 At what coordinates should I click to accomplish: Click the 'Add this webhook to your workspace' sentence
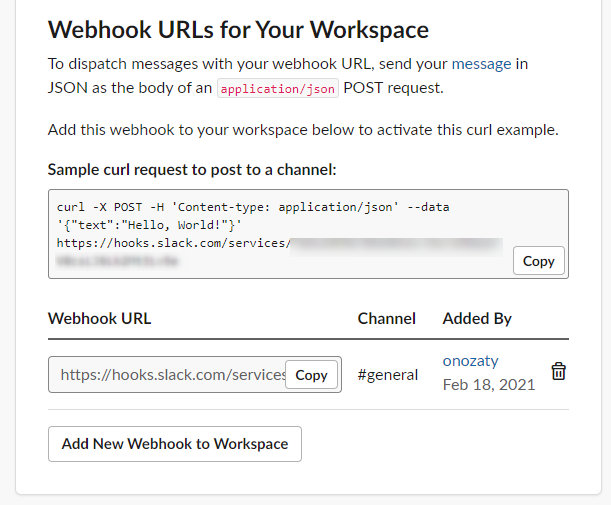[x=303, y=130]
